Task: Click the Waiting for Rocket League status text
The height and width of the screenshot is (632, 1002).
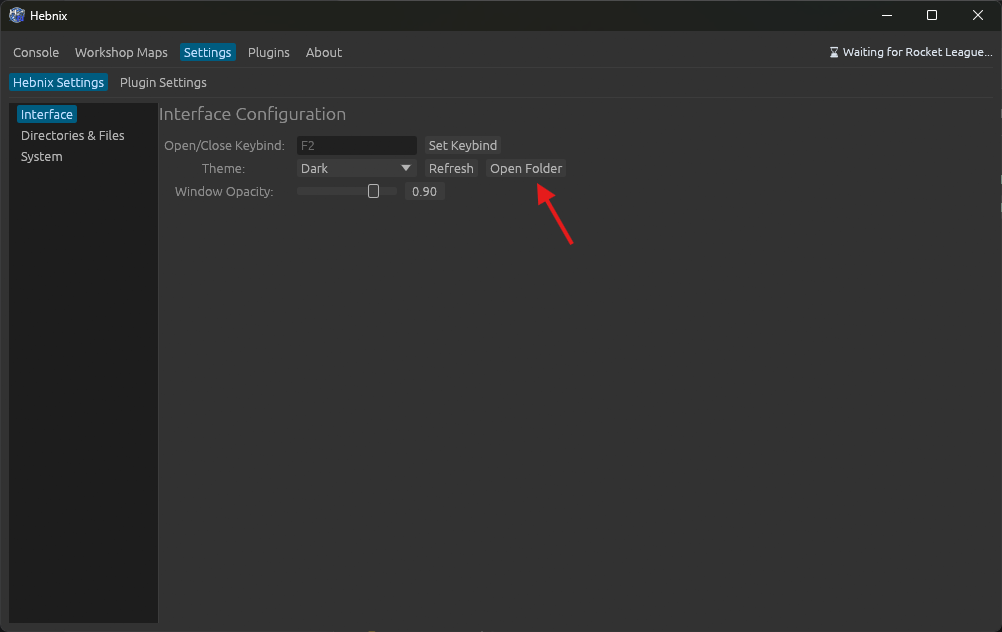Action: tap(918, 52)
